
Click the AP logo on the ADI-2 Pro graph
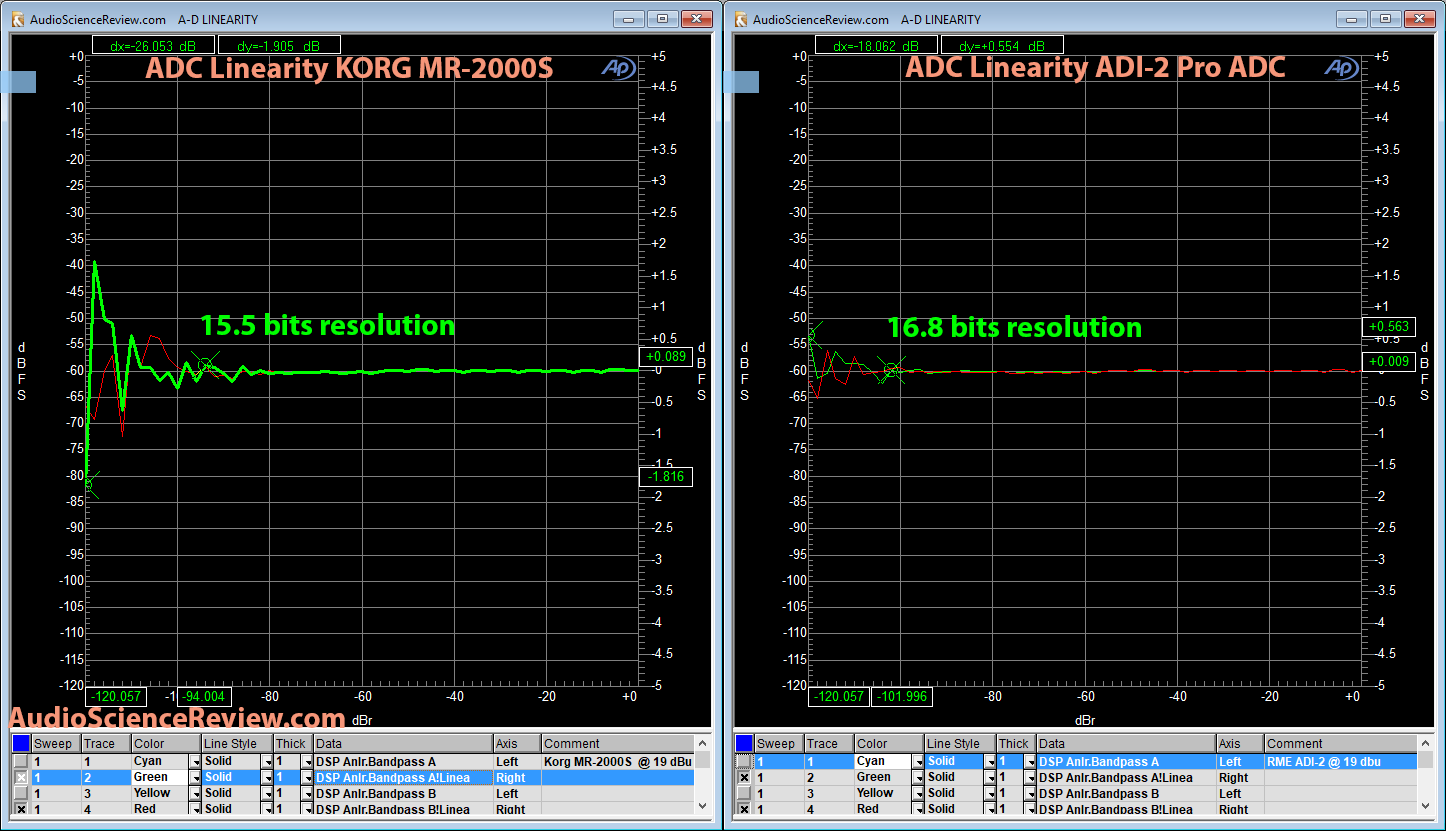1340,67
